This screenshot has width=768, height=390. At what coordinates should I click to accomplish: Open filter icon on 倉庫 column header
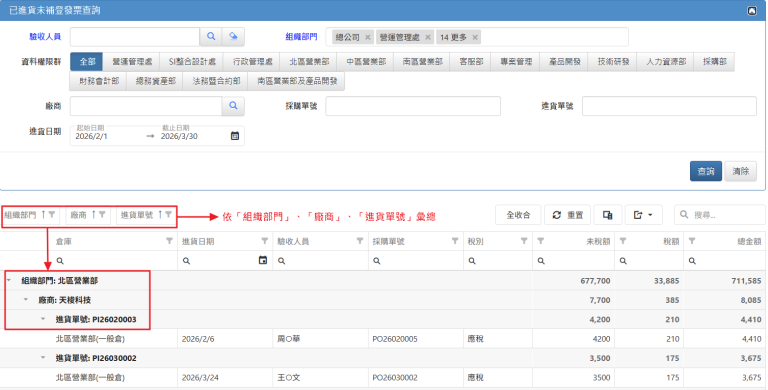click(169, 241)
